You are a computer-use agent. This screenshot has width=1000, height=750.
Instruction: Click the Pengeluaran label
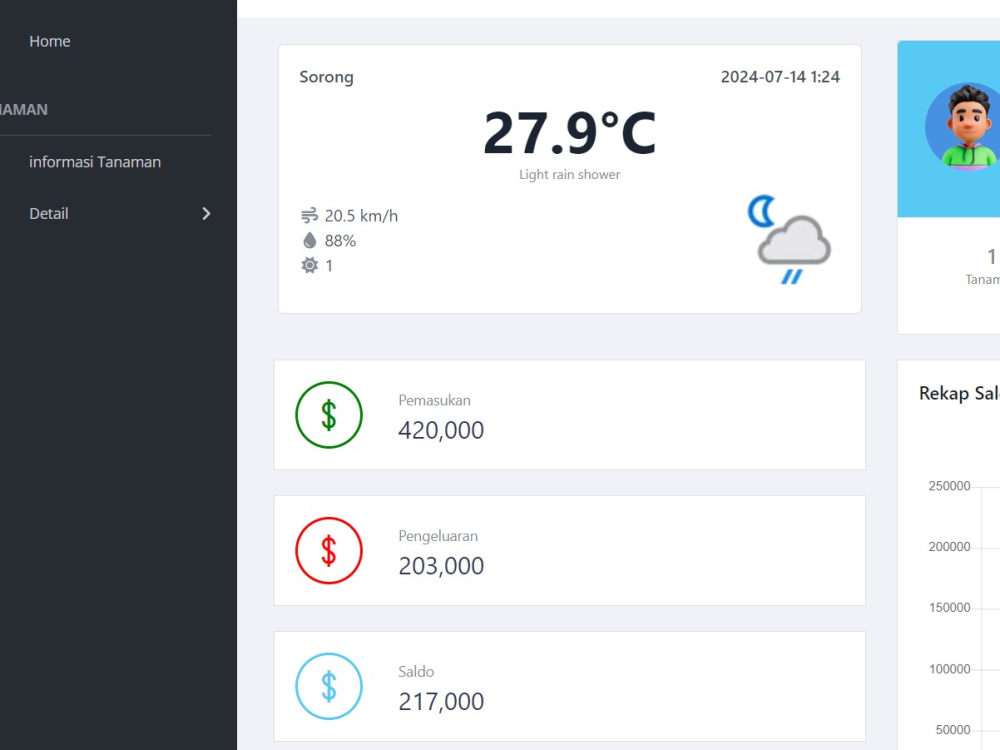(438, 536)
